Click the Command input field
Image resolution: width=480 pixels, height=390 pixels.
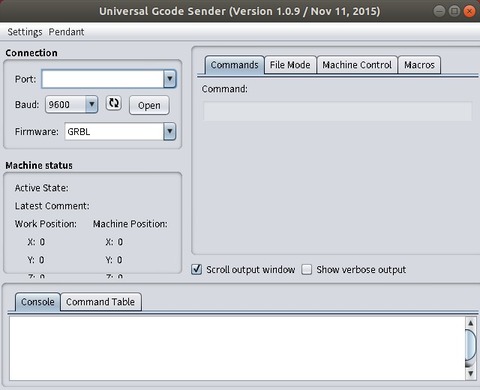(x=337, y=111)
